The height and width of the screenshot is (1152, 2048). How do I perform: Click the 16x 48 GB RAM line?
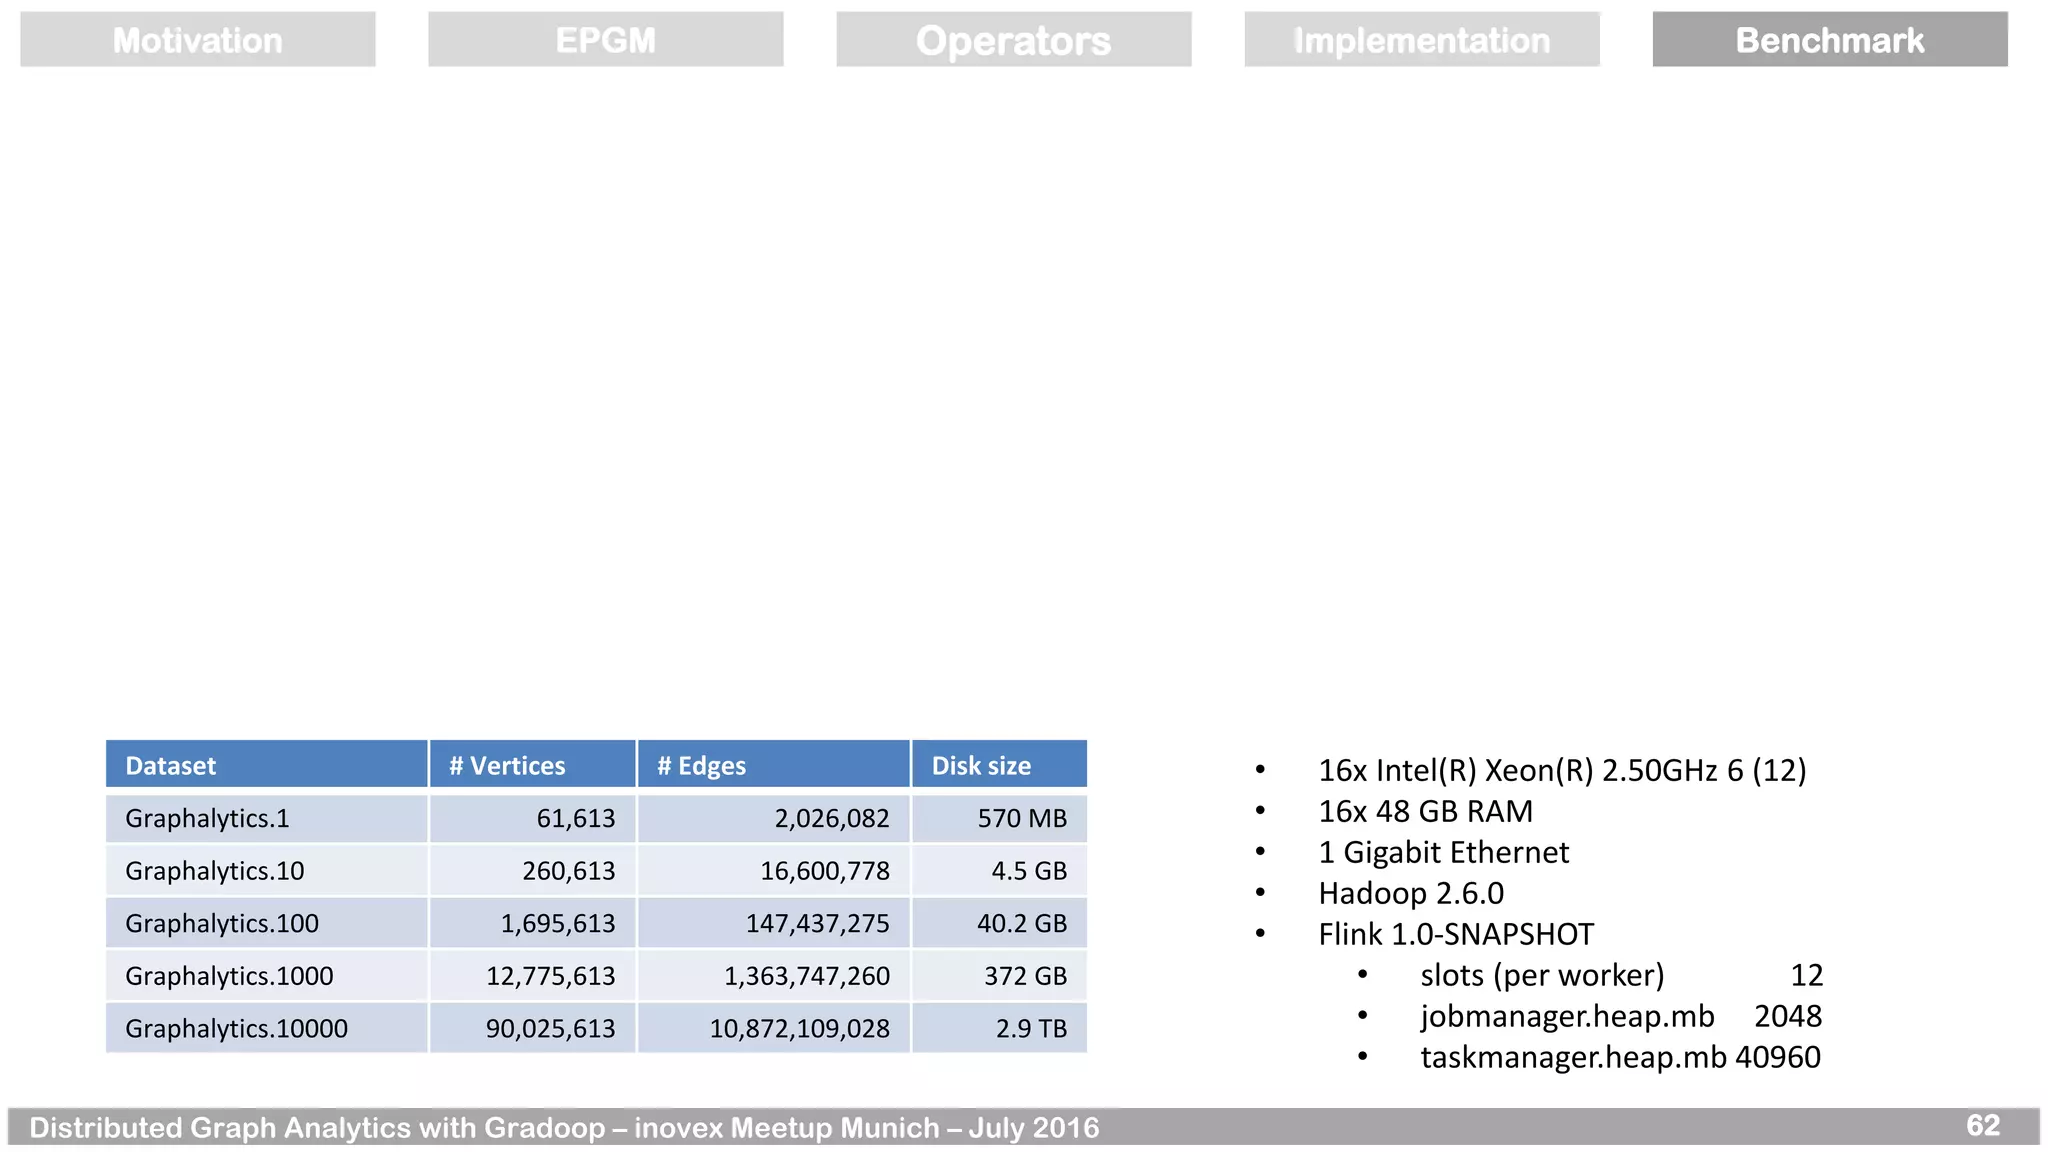[1425, 811]
